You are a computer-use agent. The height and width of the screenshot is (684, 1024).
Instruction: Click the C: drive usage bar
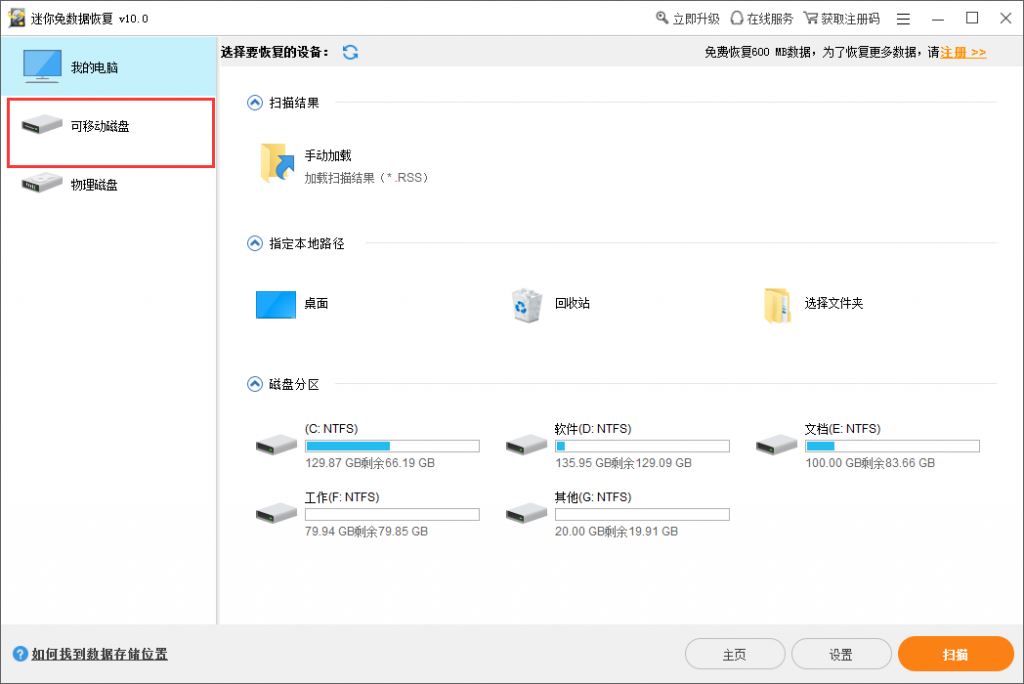click(x=392, y=446)
